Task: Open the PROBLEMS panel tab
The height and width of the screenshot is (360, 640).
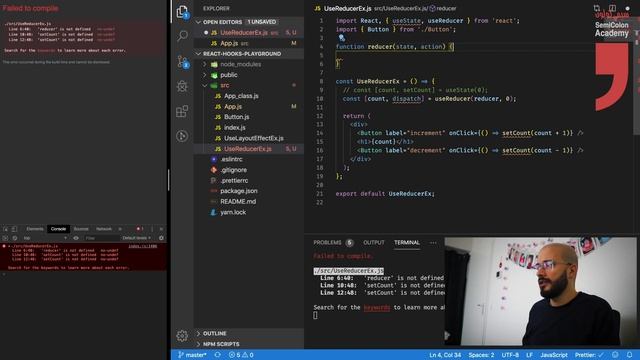Action: click(x=333, y=242)
